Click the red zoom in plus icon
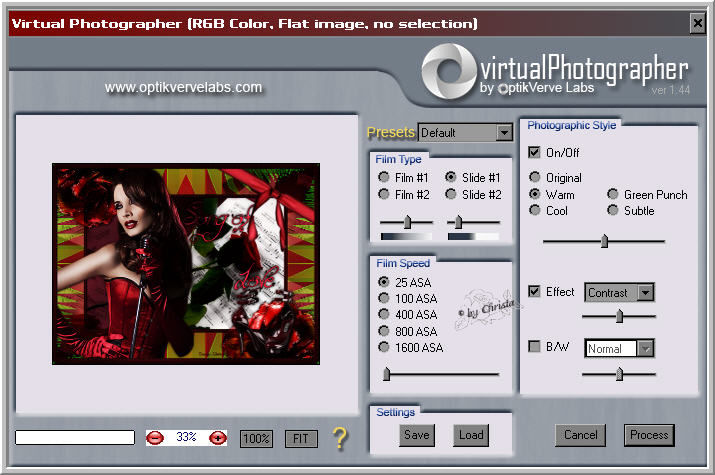 tap(218, 438)
